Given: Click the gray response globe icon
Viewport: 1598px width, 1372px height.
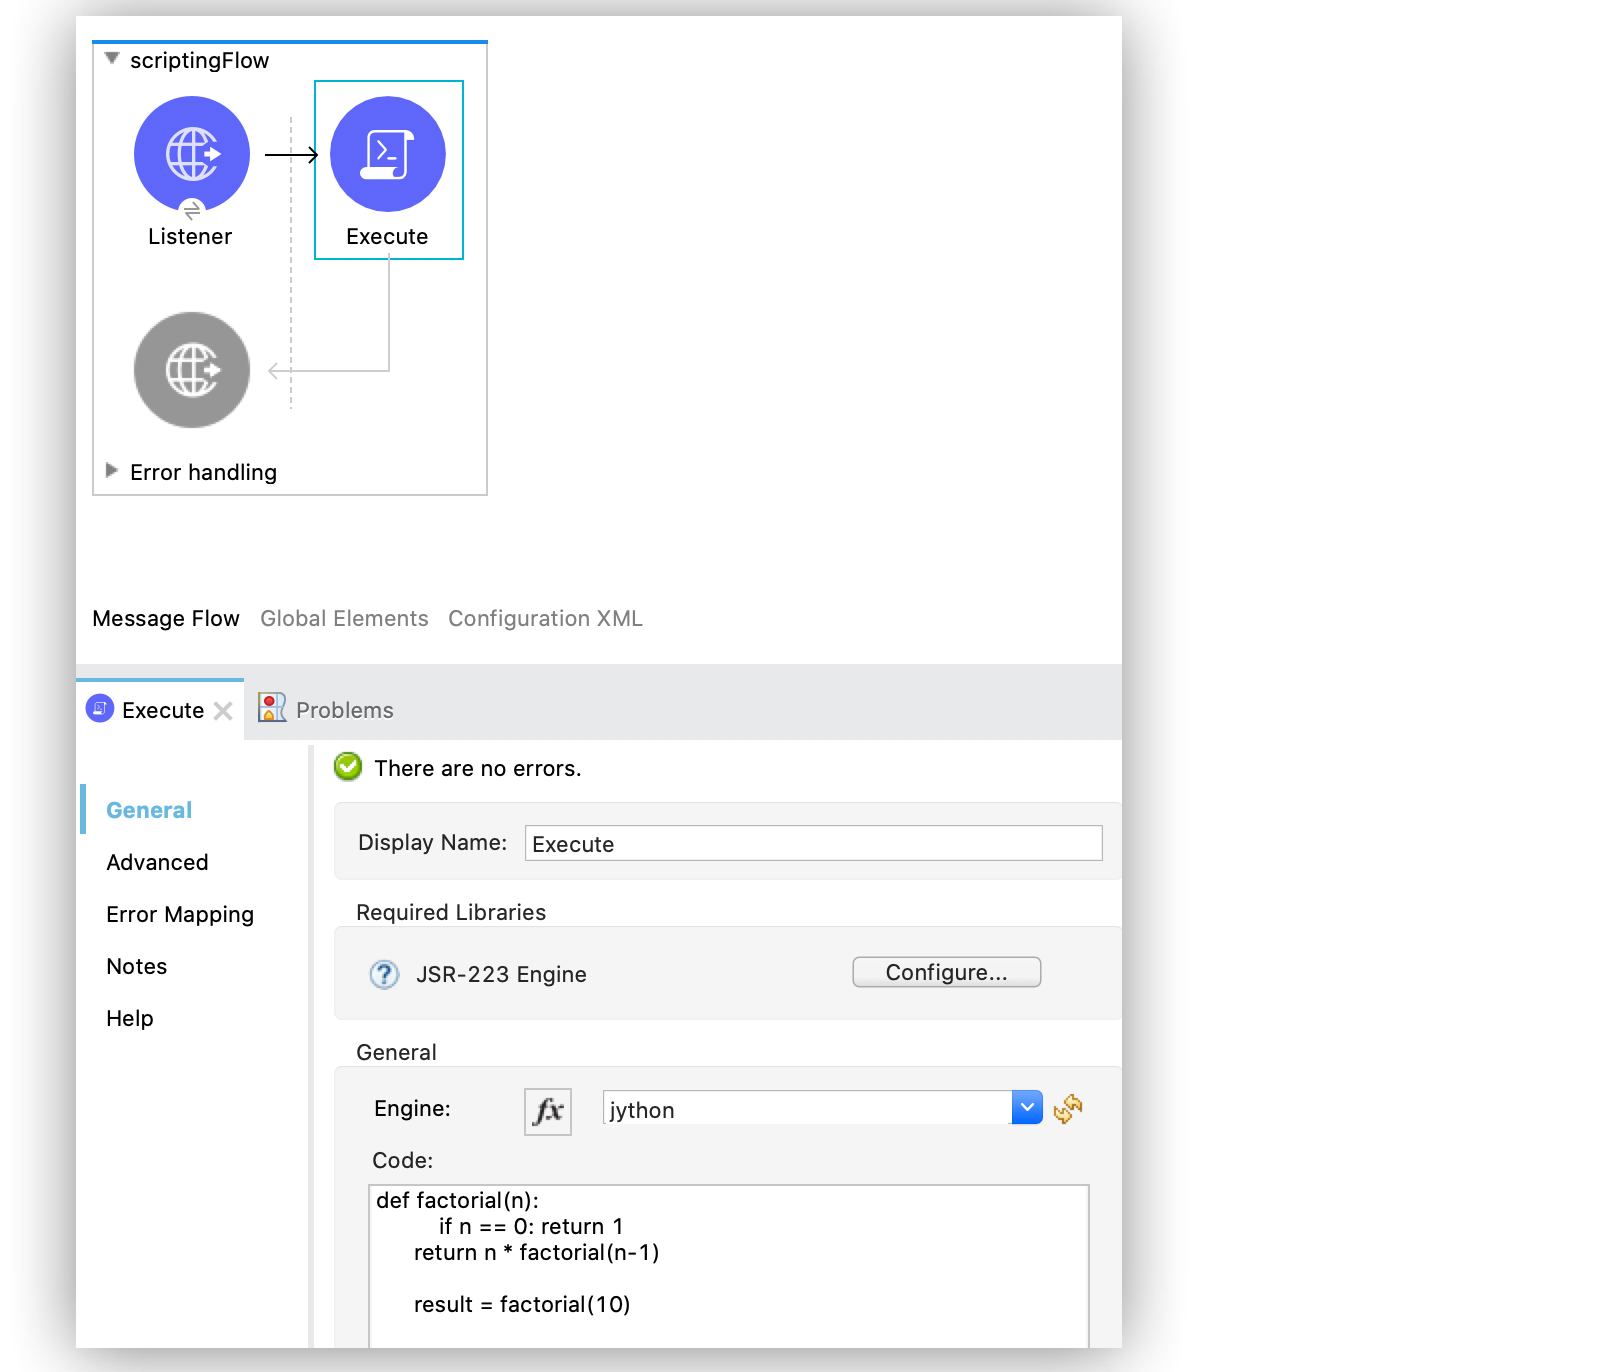Looking at the screenshot, I should (192, 370).
